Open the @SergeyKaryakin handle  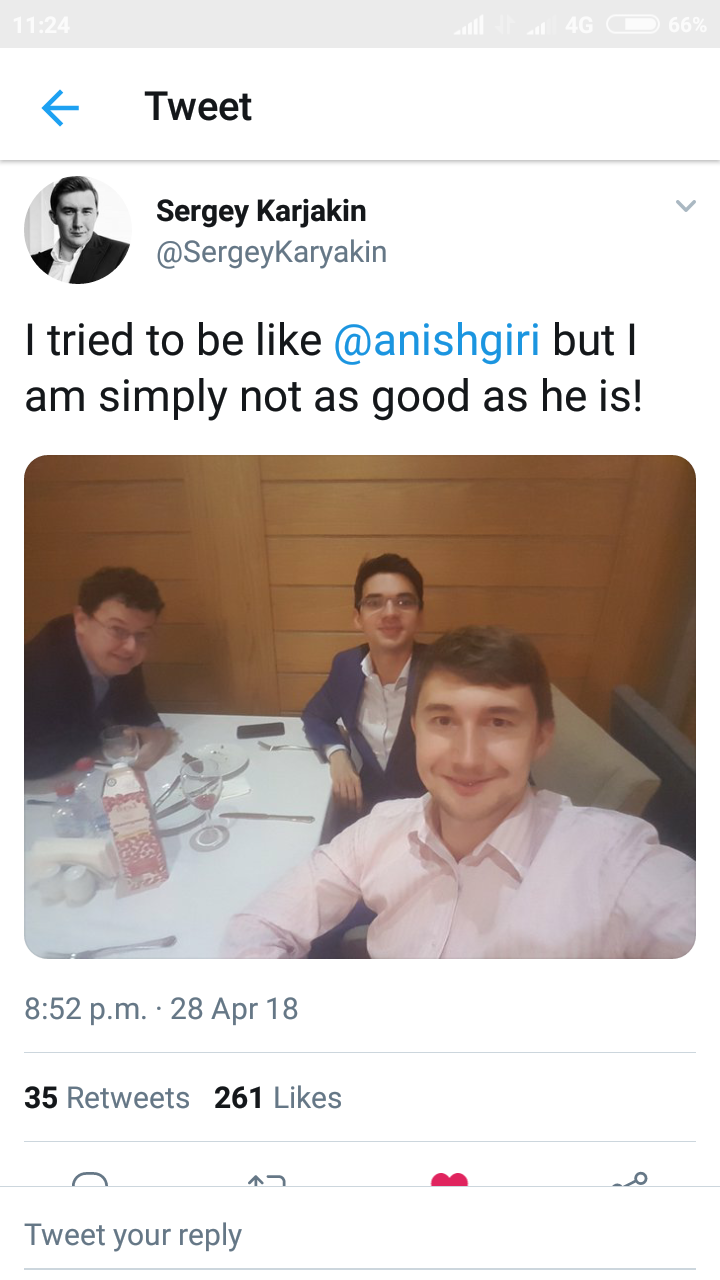271,252
